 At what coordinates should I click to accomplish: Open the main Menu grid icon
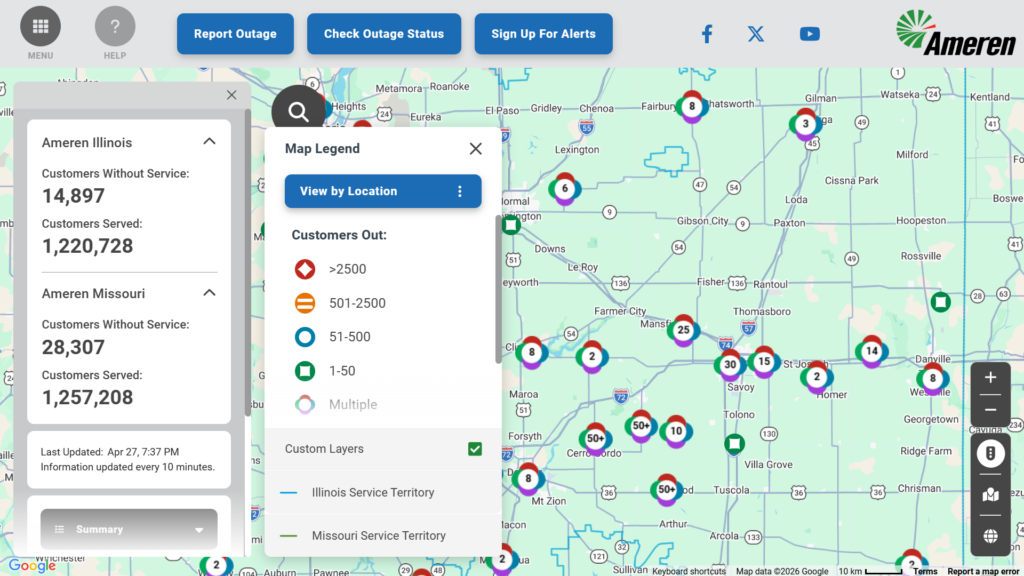pos(40,26)
